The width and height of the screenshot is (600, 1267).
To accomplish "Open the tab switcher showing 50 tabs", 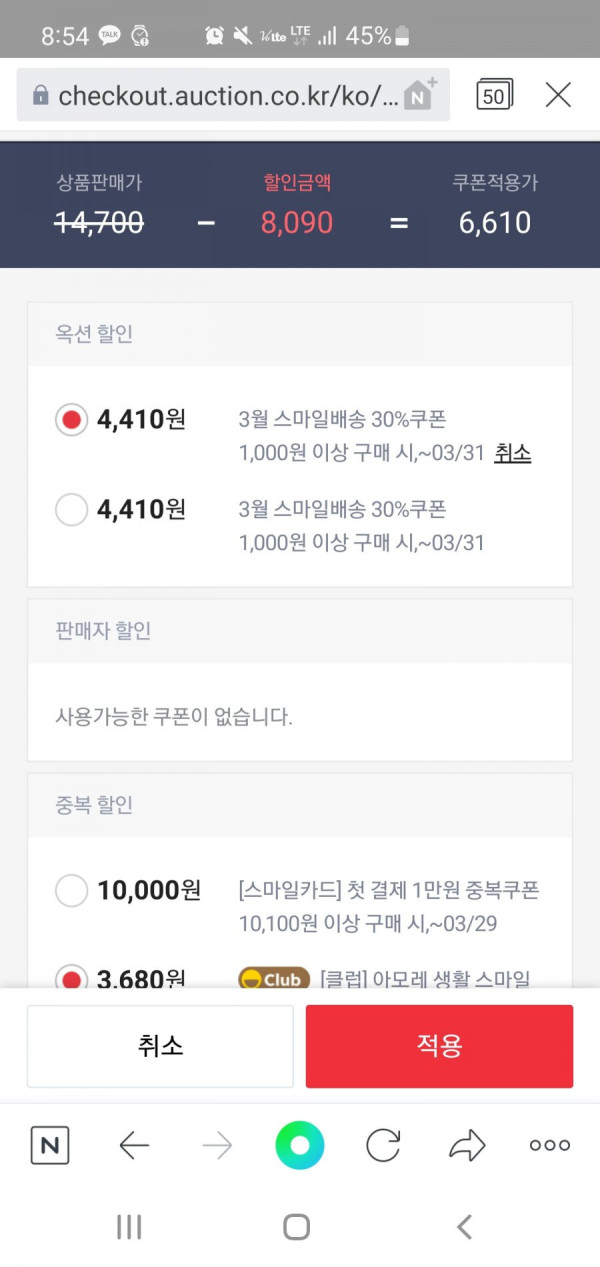I will point(494,95).
